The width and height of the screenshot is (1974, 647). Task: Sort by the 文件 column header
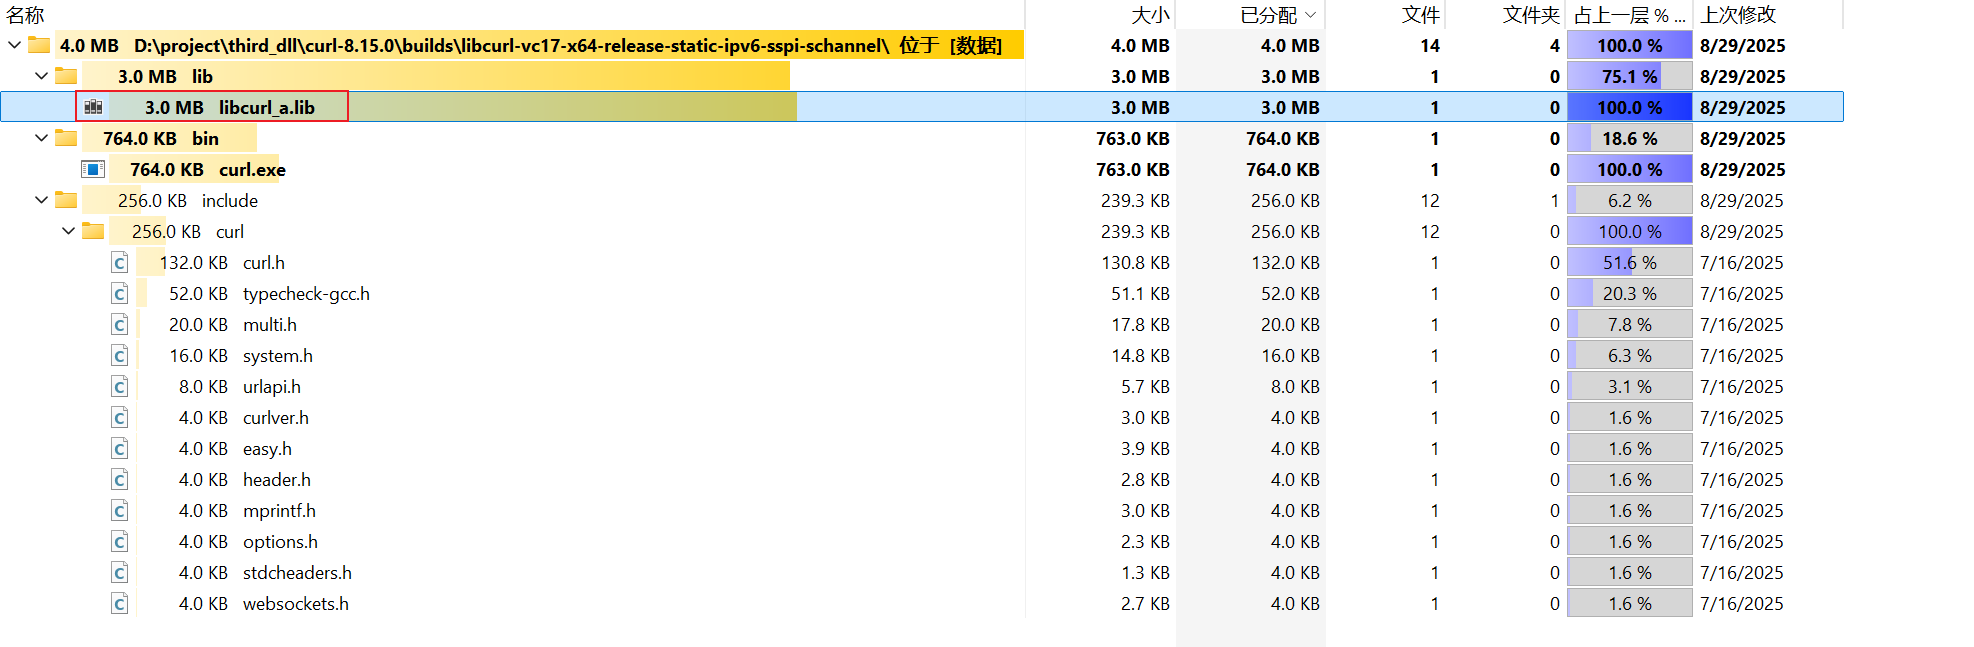[x=1420, y=15]
